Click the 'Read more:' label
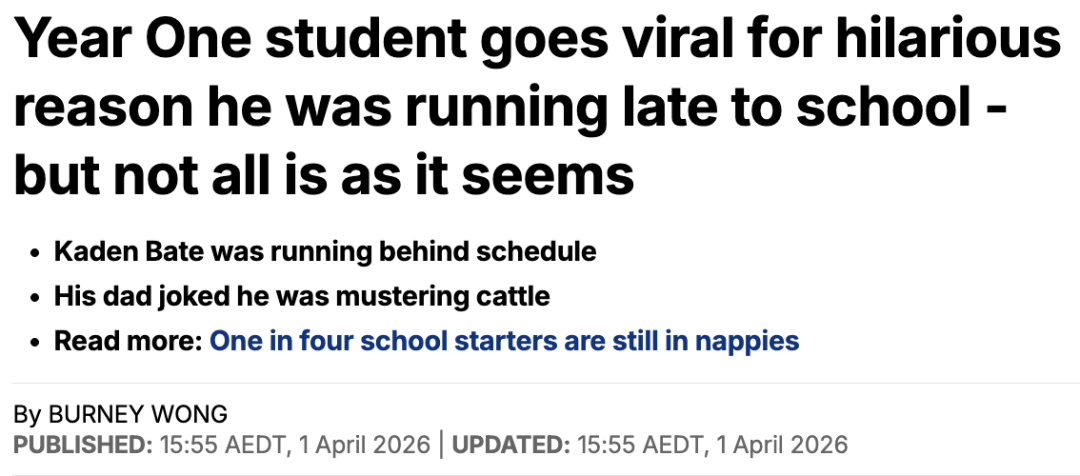This screenshot has width=1080, height=476. pyautogui.click(x=128, y=341)
